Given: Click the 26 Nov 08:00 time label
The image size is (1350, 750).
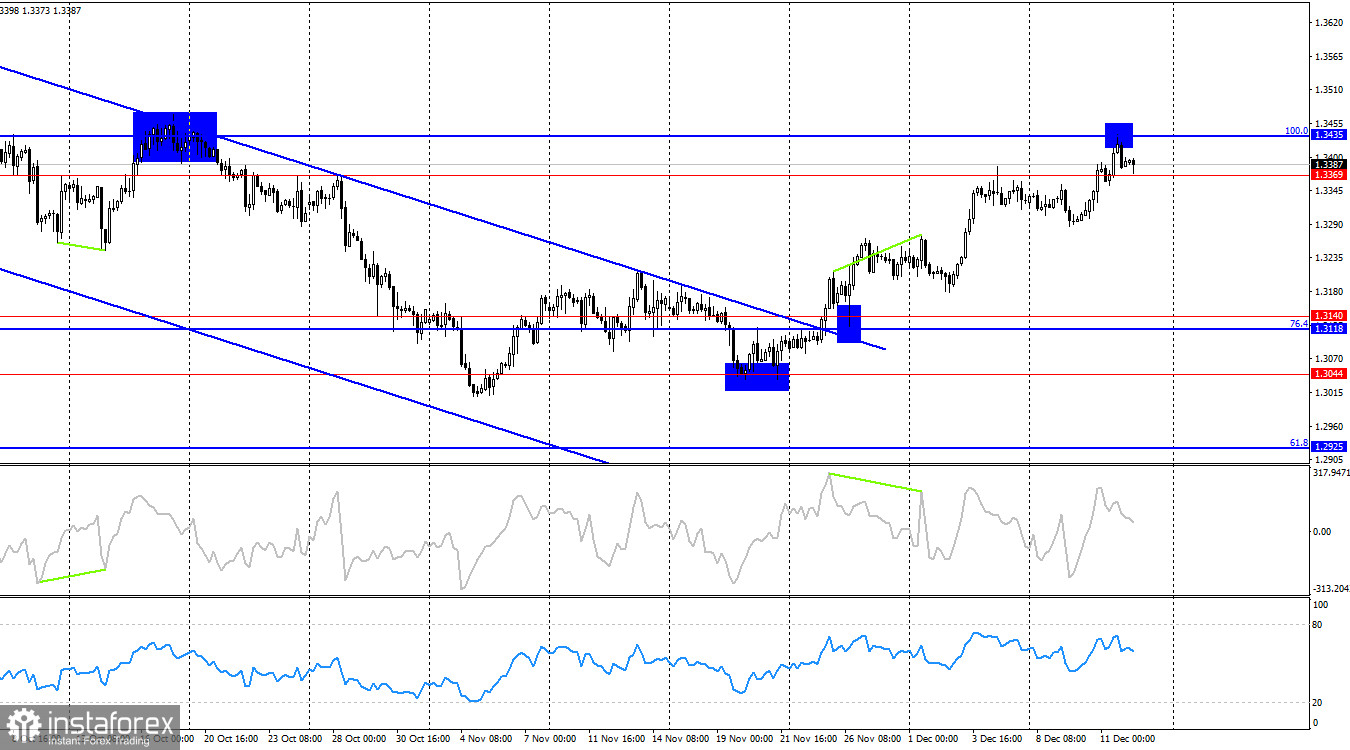Looking at the screenshot, I should pos(872,739).
